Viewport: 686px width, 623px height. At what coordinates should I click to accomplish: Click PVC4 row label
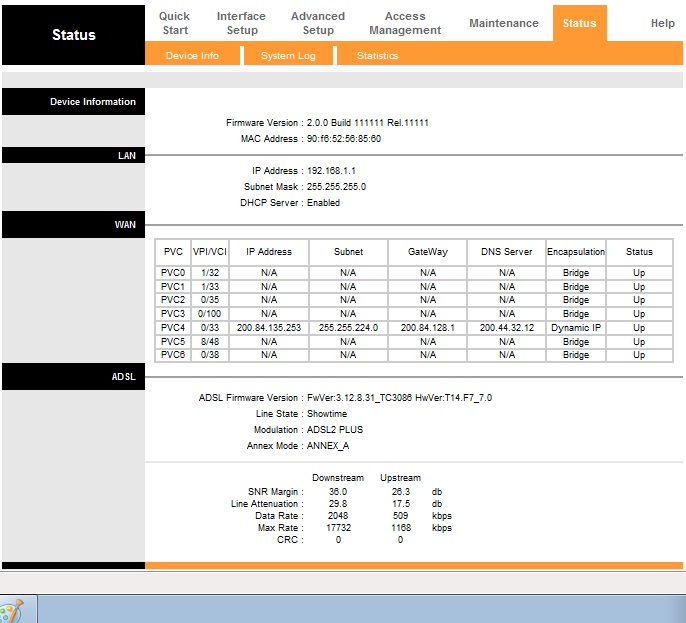click(x=173, y=328)
